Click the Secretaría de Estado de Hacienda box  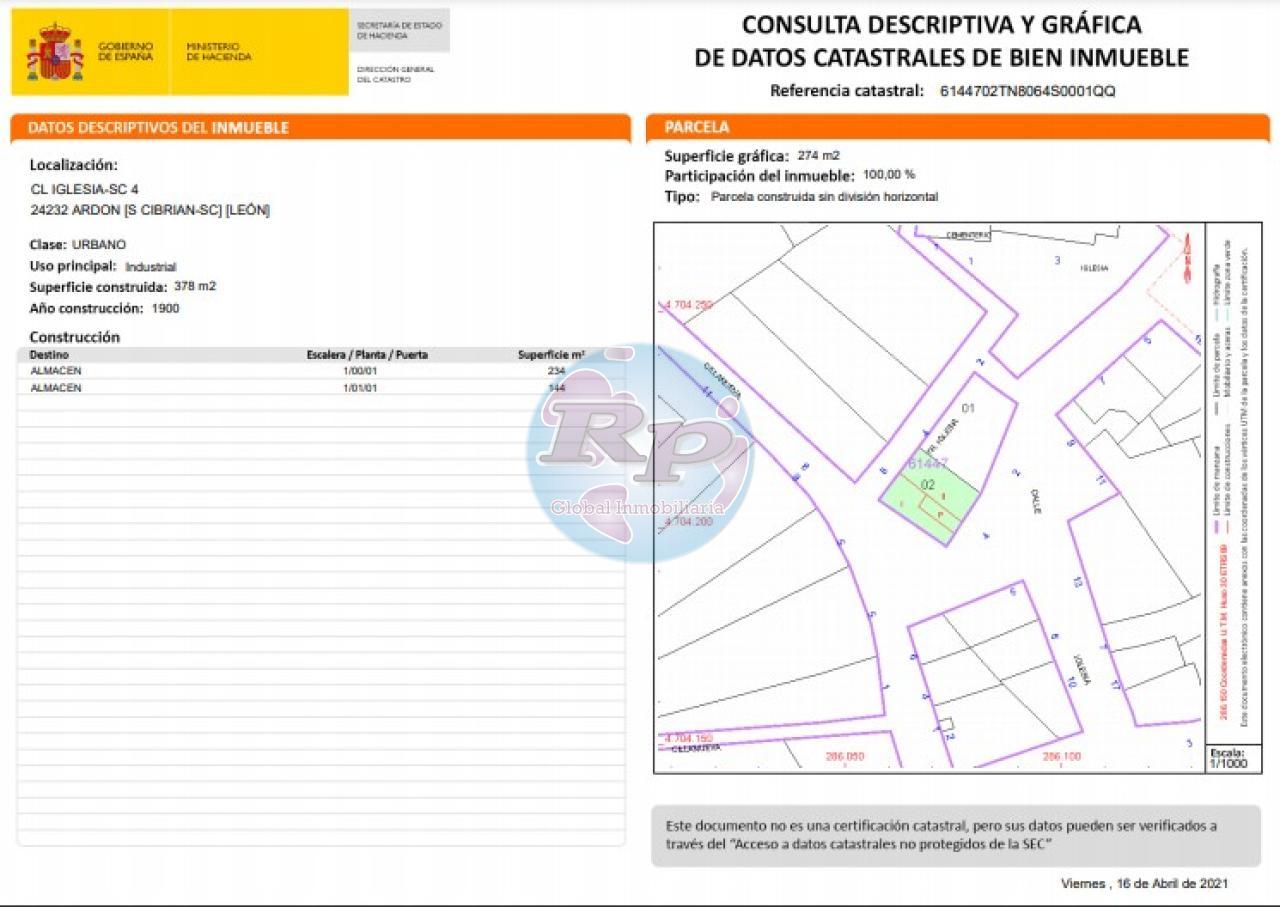(398, 30)
